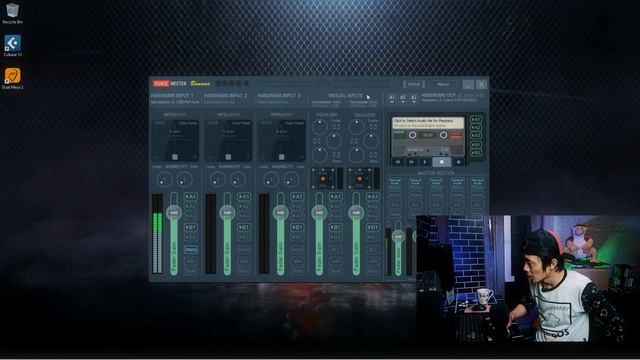Click first Normal mode button in Master Section

click(395, 182)
